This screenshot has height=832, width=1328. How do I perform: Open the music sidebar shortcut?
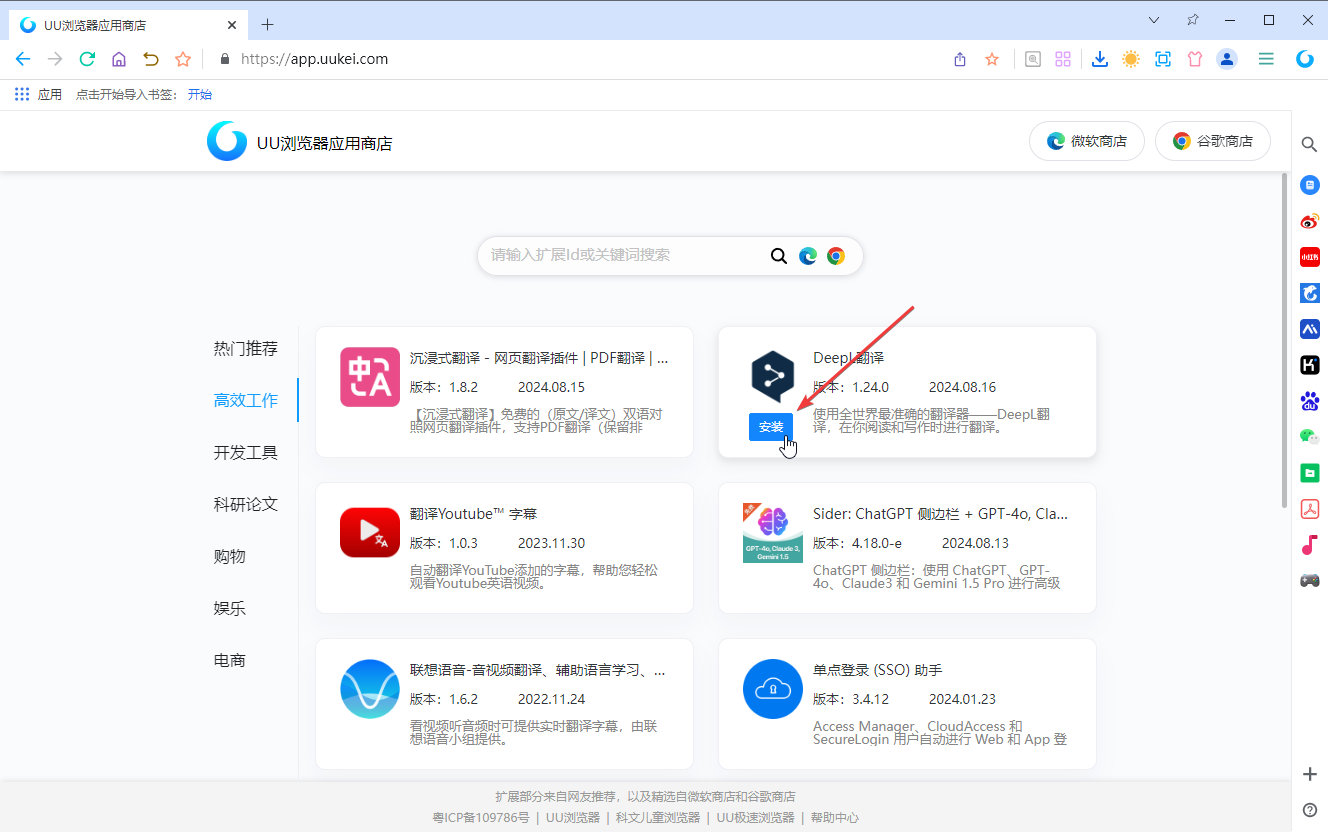click(1309, 545)
